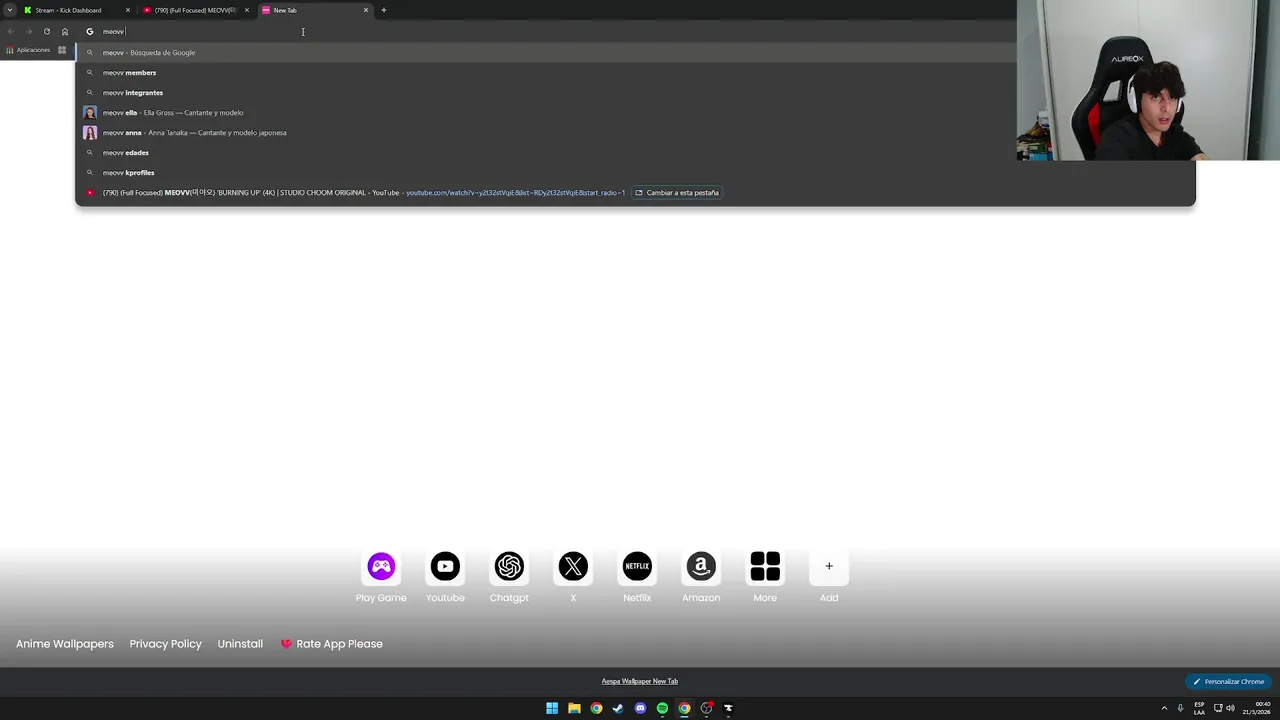Close the MEOVV YouTube tab
This screenshot has width=1280, height=720.
246,10
